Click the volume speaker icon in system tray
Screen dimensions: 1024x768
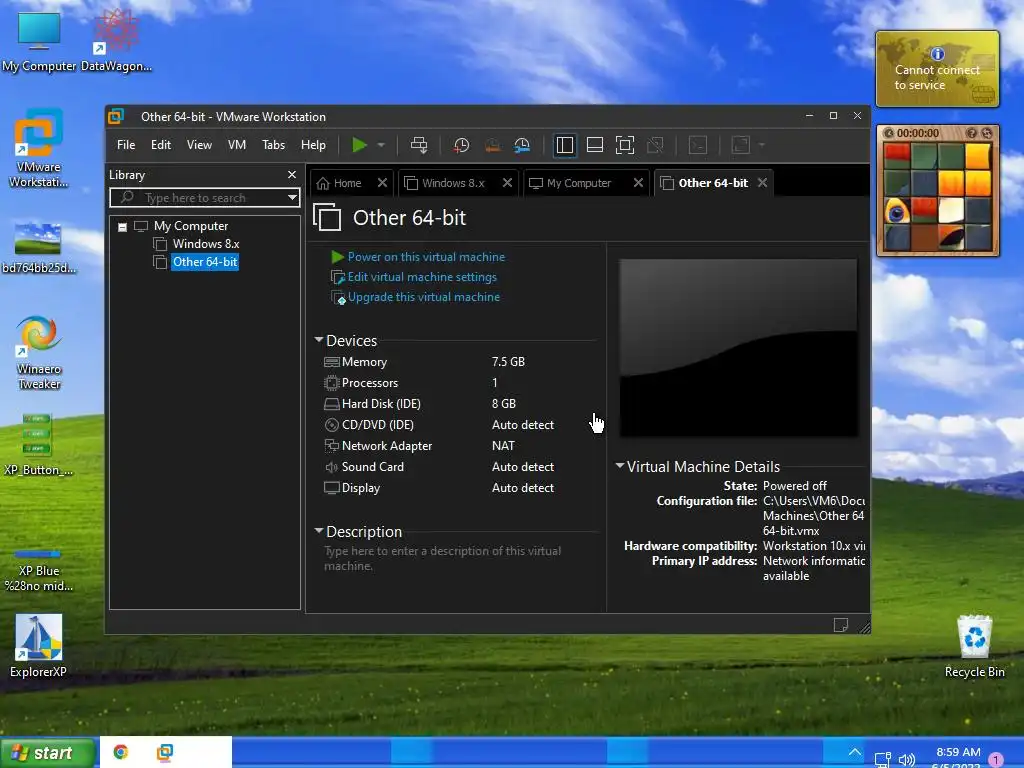(906, 760)
